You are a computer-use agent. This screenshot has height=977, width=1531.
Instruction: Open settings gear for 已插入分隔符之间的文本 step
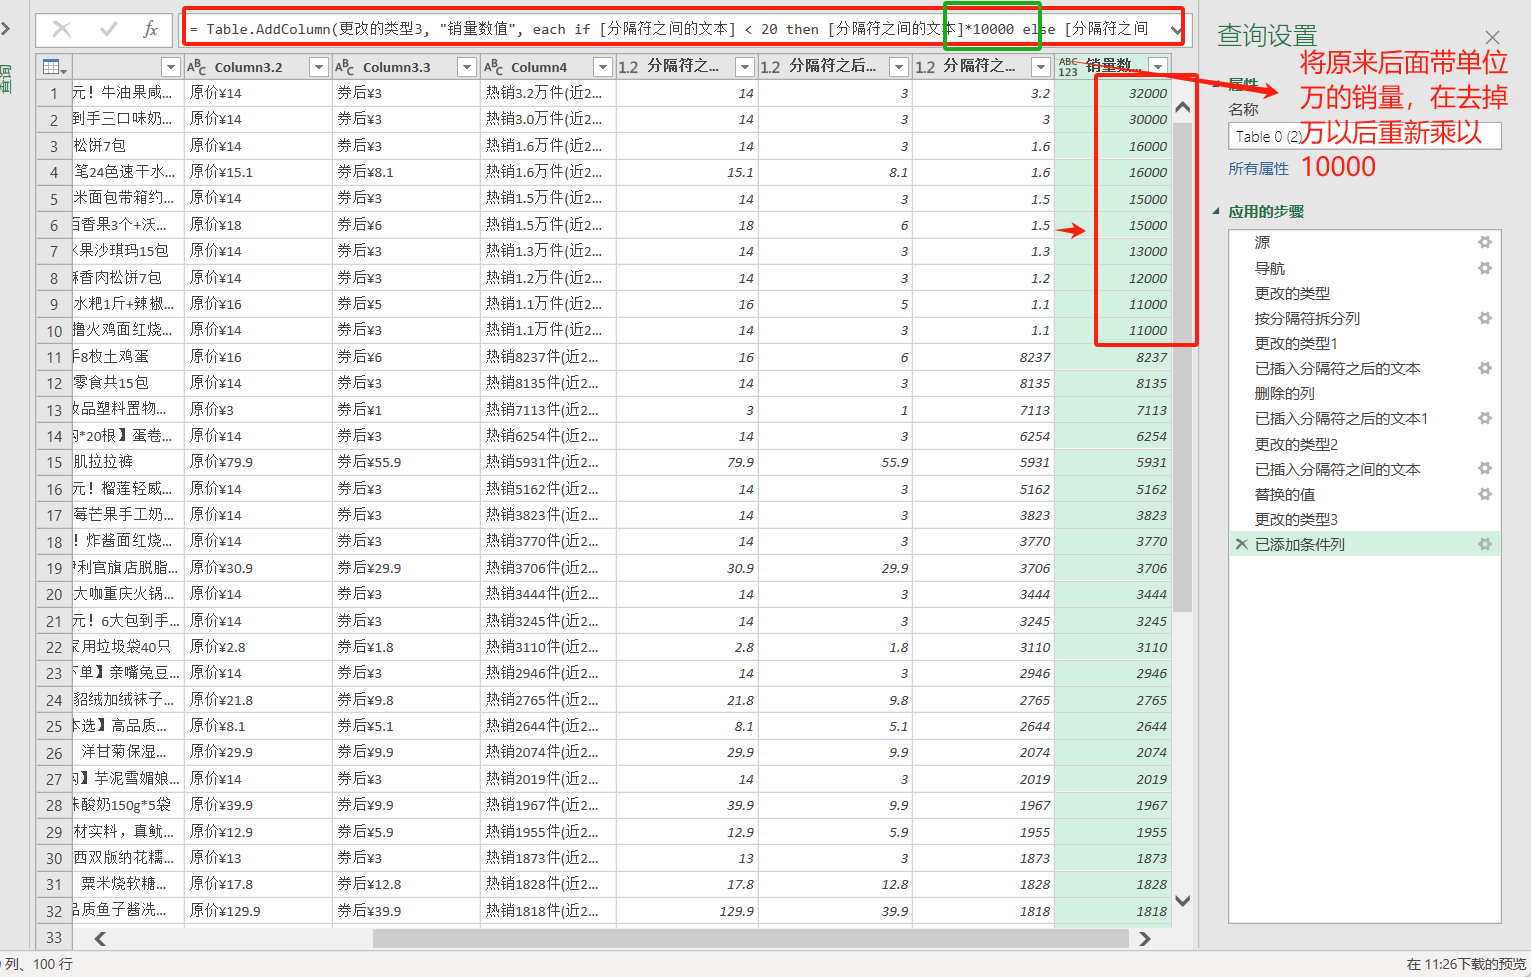1485,468
